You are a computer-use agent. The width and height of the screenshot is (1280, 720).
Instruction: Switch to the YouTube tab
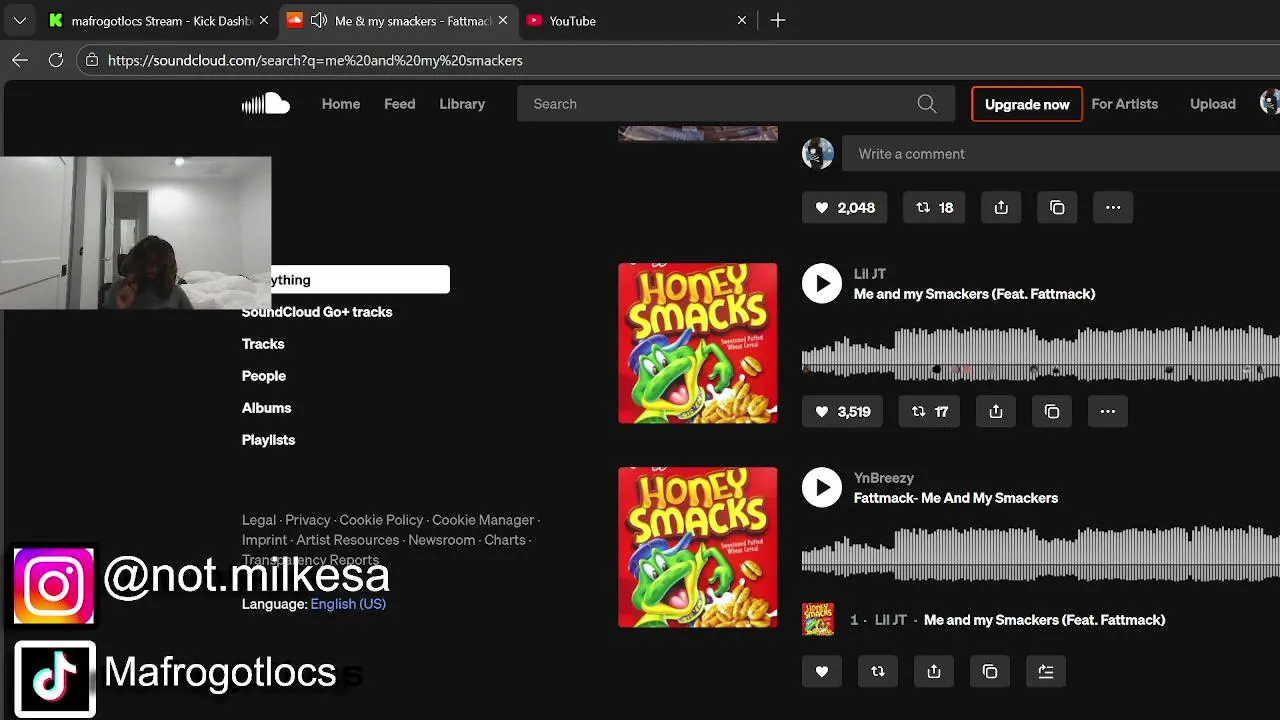pyautogui.click(x=636, y=20)
